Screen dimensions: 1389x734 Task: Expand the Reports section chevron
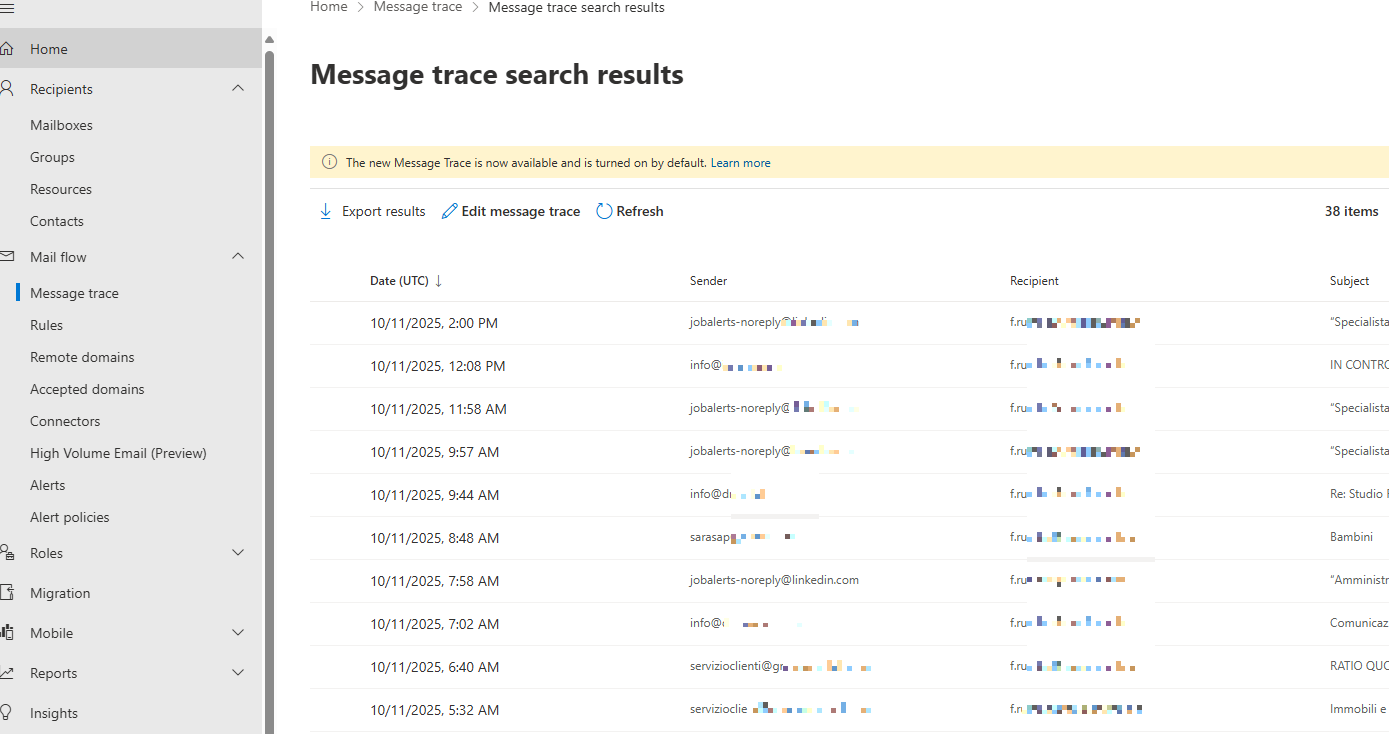(238, 673)
